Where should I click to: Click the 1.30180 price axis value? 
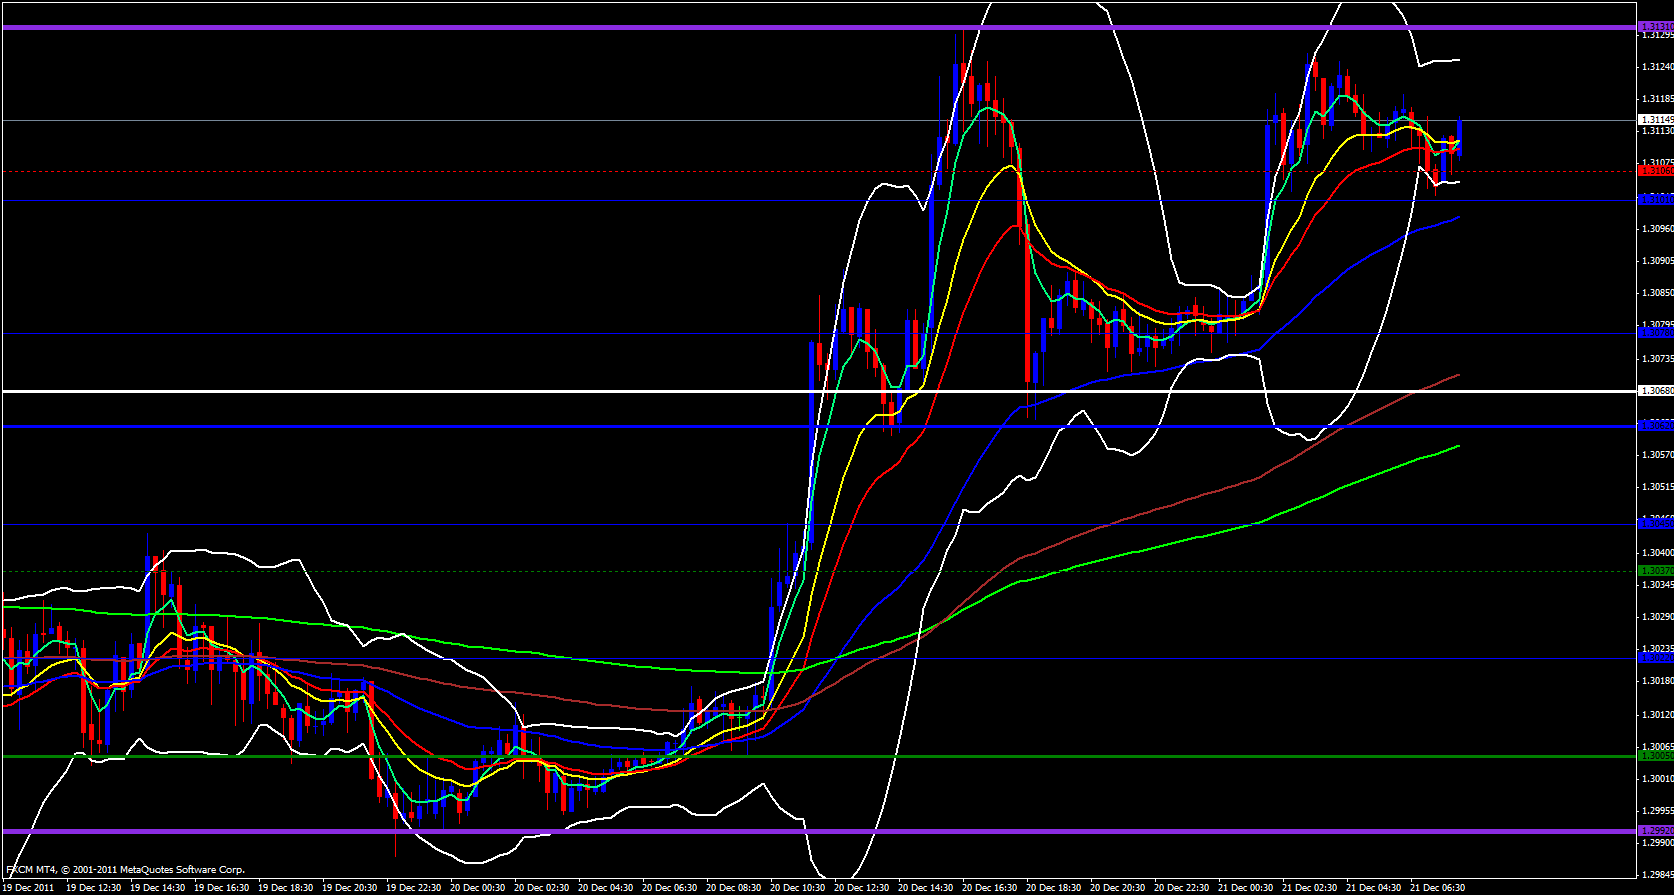[1657, 682]
